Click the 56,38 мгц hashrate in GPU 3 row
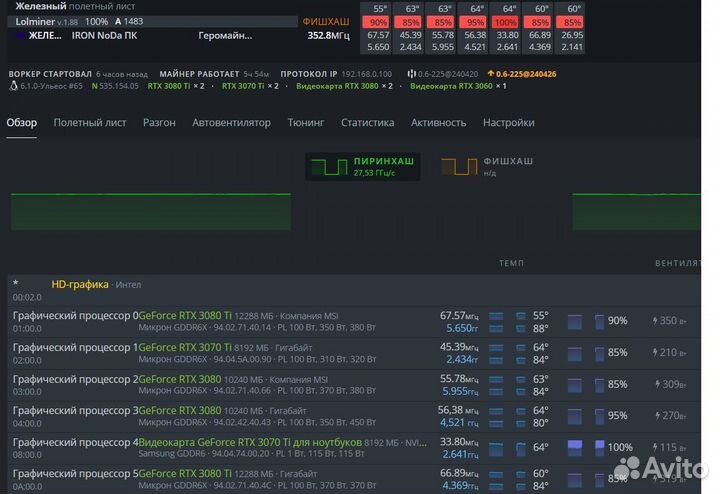 (x=458, y=410)
